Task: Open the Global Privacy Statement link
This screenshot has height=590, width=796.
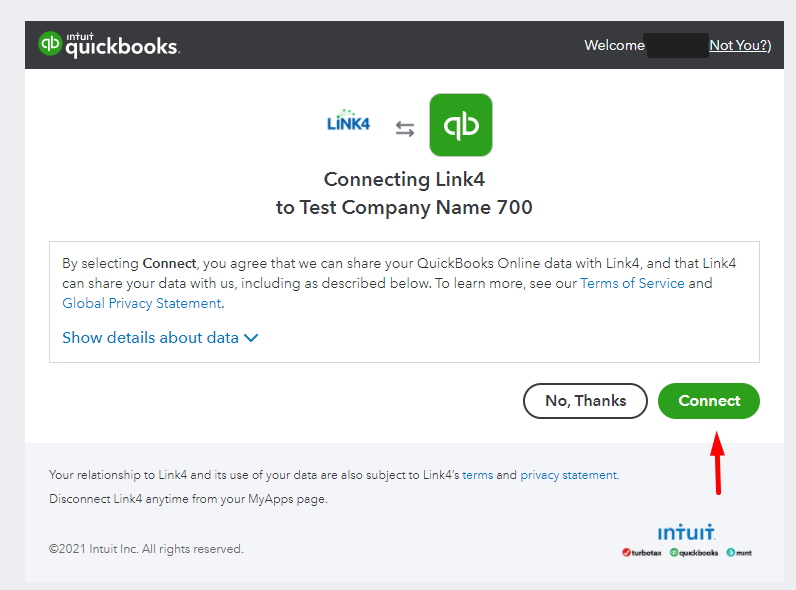Action: click(142, 303)
